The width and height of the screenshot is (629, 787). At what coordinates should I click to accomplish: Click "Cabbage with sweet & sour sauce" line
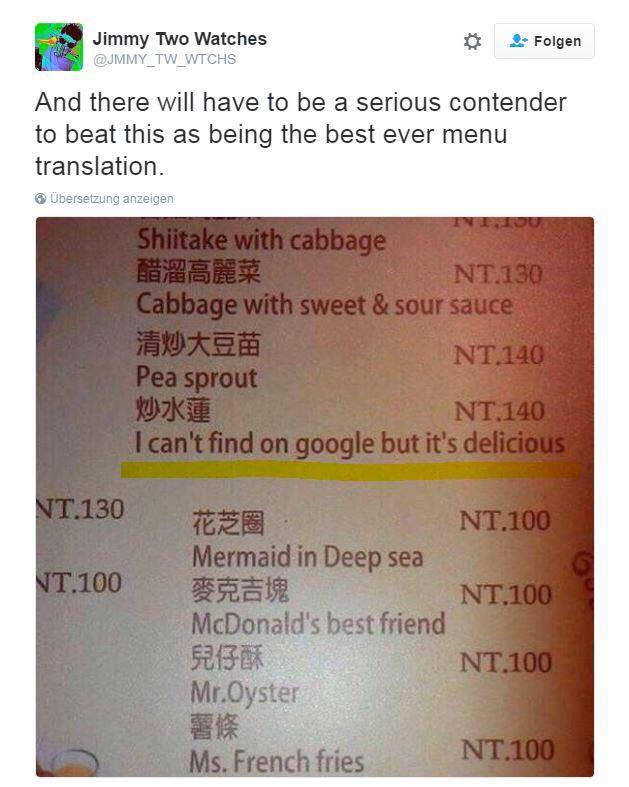(324, 304)
